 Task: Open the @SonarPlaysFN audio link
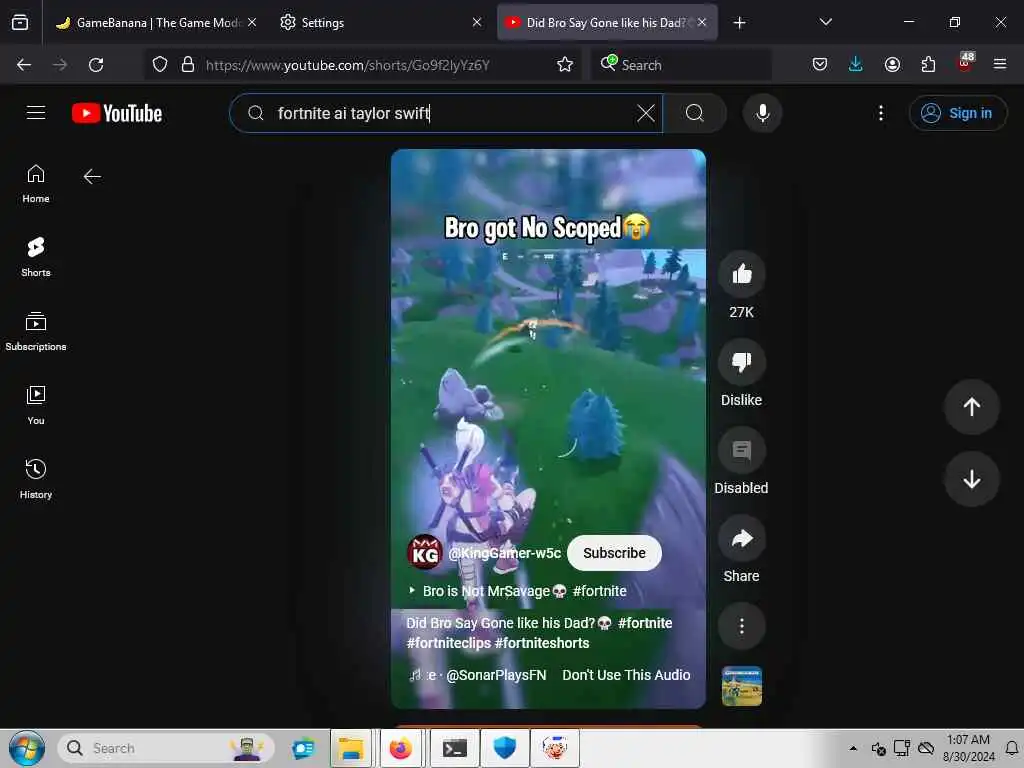[496, 675]
